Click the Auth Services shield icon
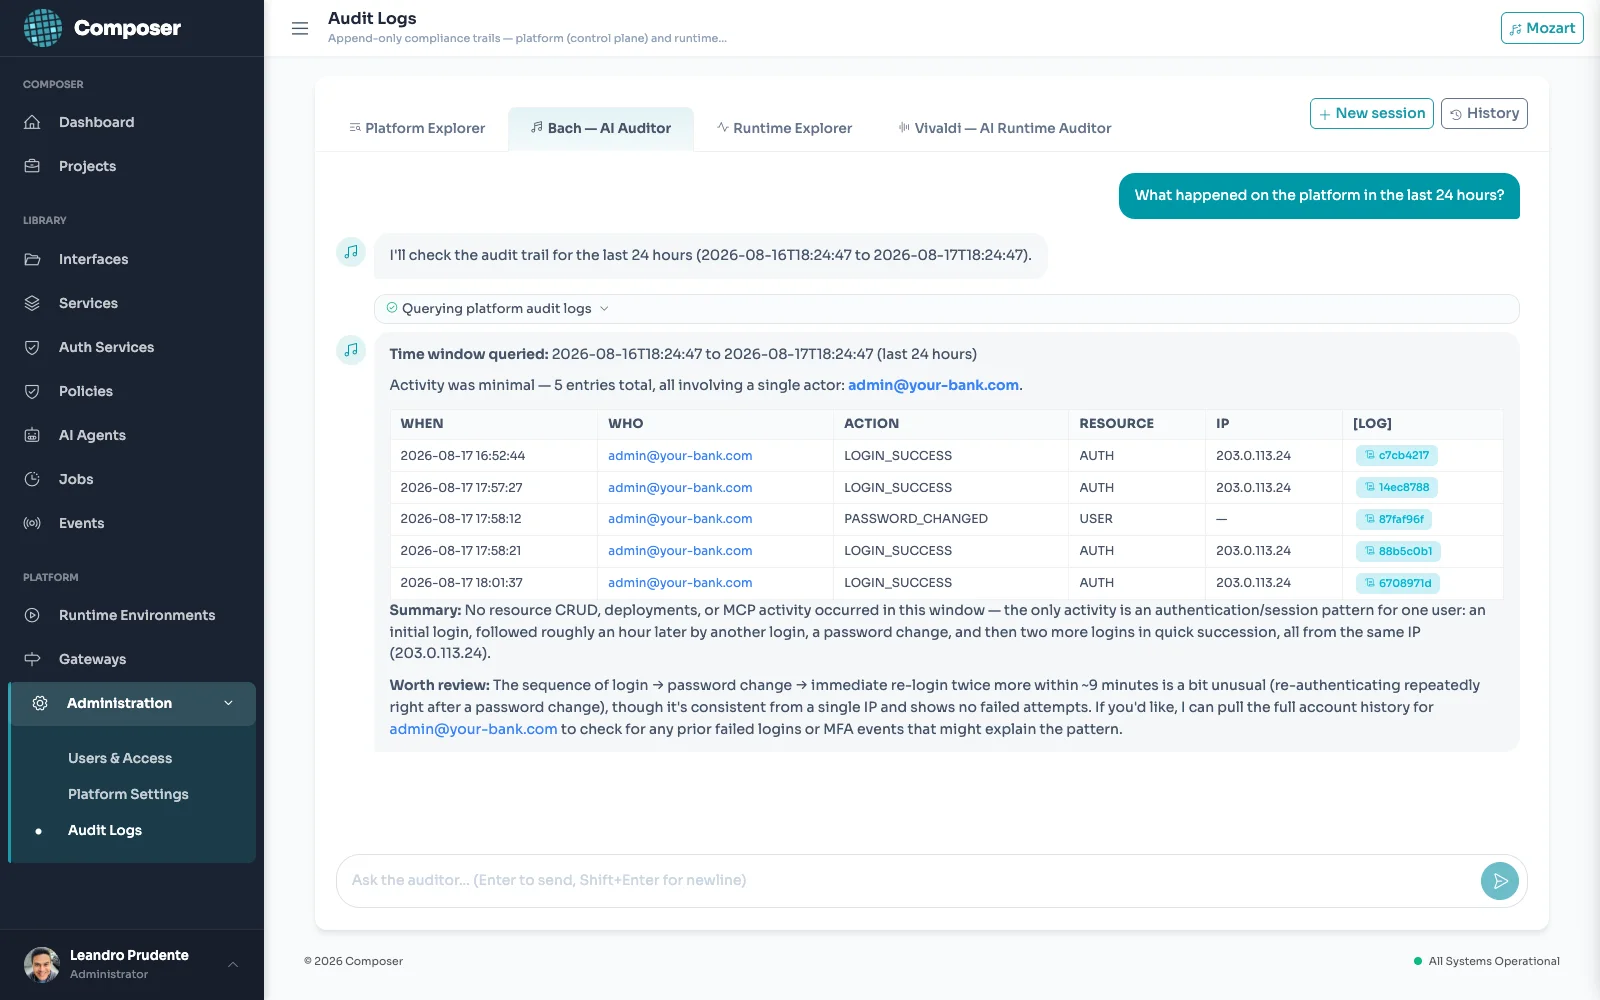Screen dimensions: 1600x1000 (x=32, y=347)
